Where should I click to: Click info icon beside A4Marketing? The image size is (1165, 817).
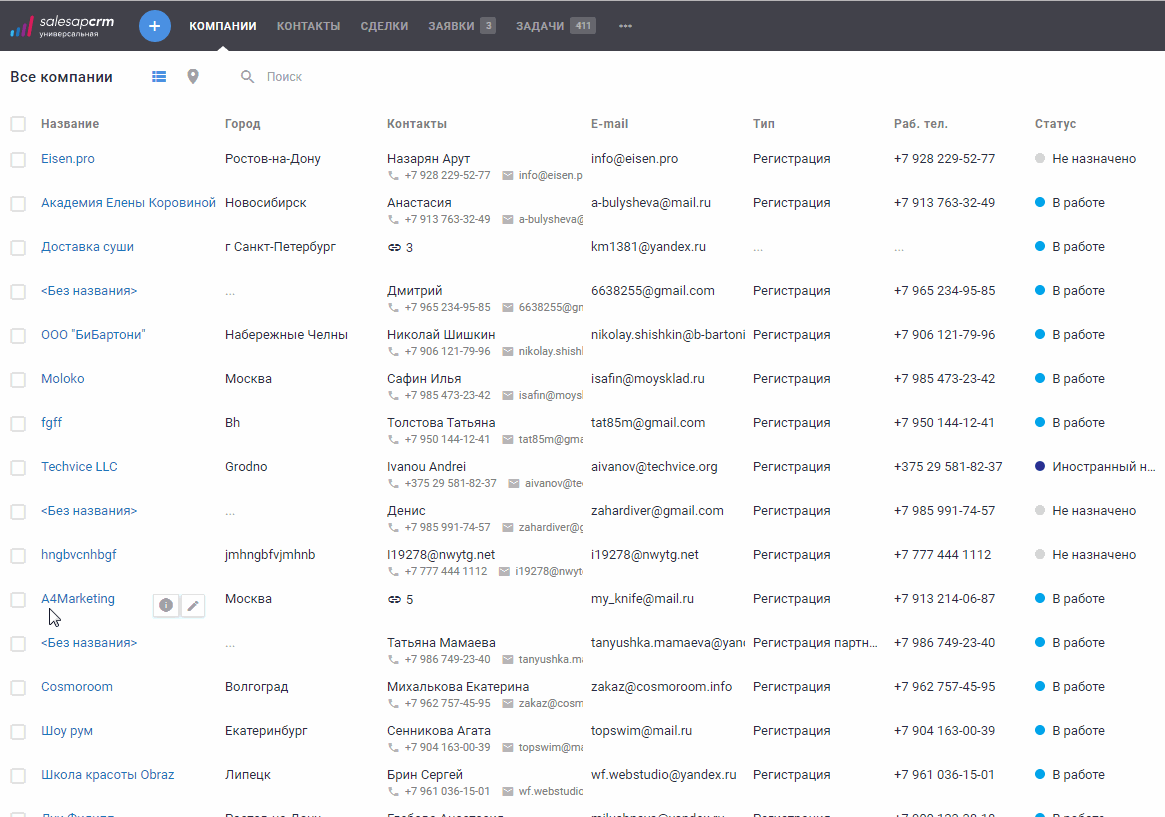166,605
